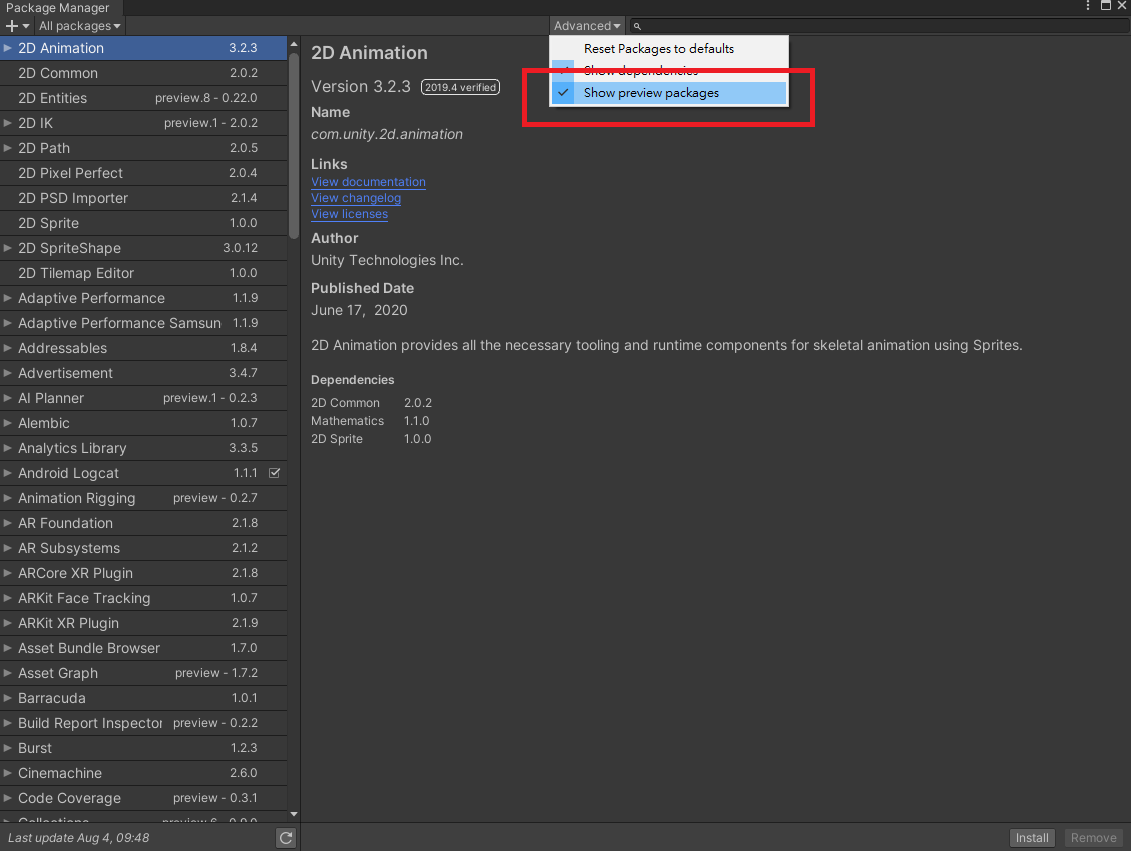Screen dimensions: 1131x851
Task: Expand the 2D IK package row
Action: pyautogui.click(x=7, y=123)
